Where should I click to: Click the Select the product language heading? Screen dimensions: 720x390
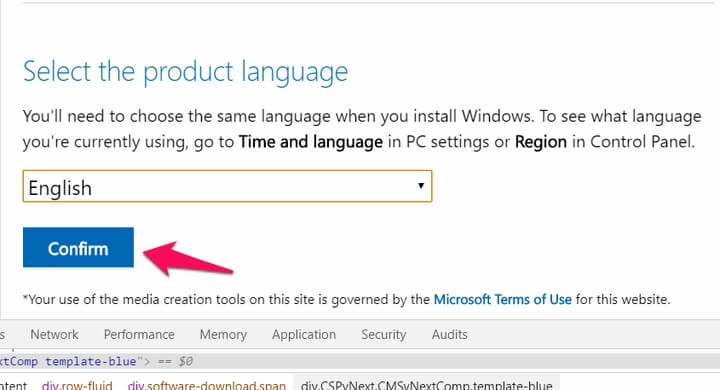186,72
